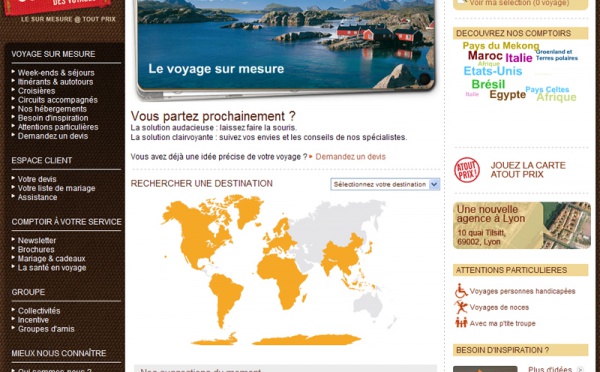The image size is (600, 372).
Task: Open Voyages personnes handicapées link
Action: [x=522, y=291]
